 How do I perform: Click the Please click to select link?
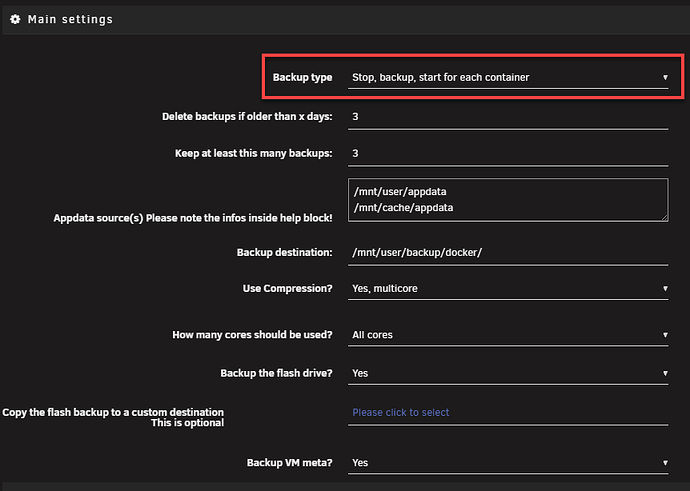click(x=401, y=412)
